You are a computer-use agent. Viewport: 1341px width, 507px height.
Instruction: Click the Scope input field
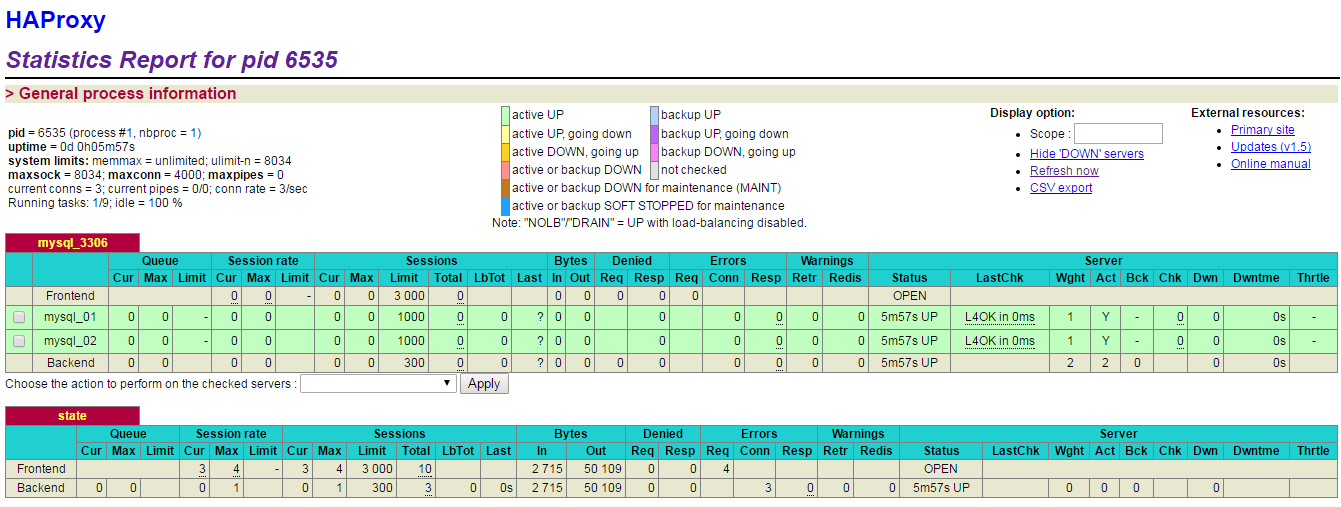pyautogui.click(x=1117, y=134)
